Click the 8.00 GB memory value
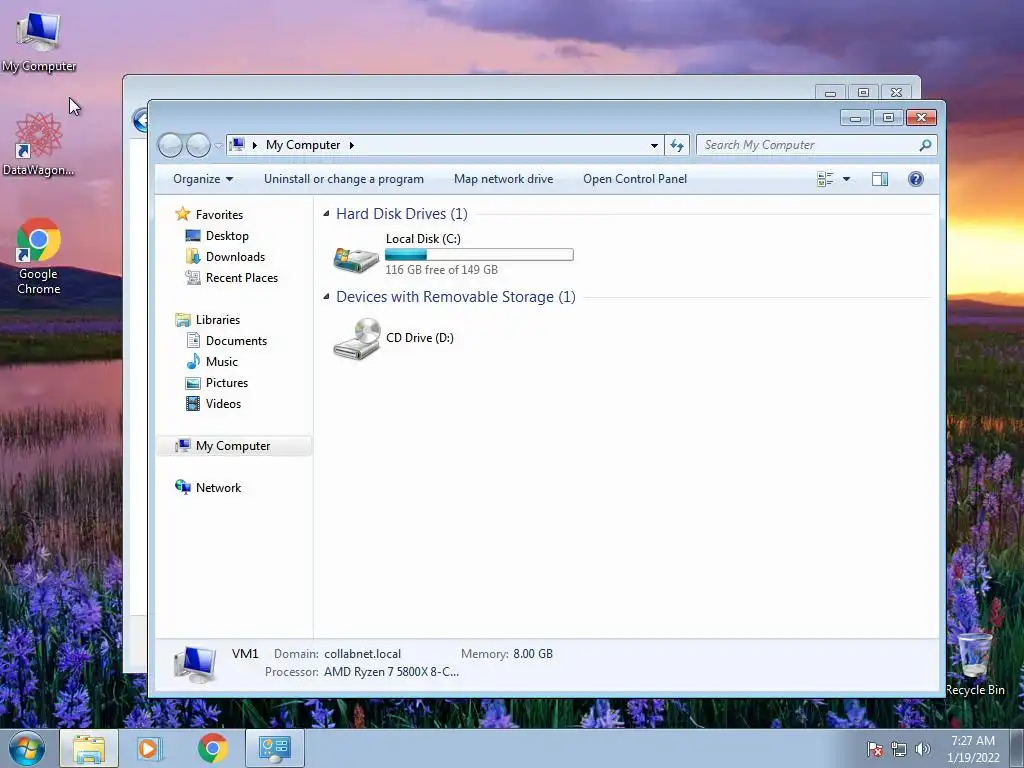 click(x=533, y=654)
